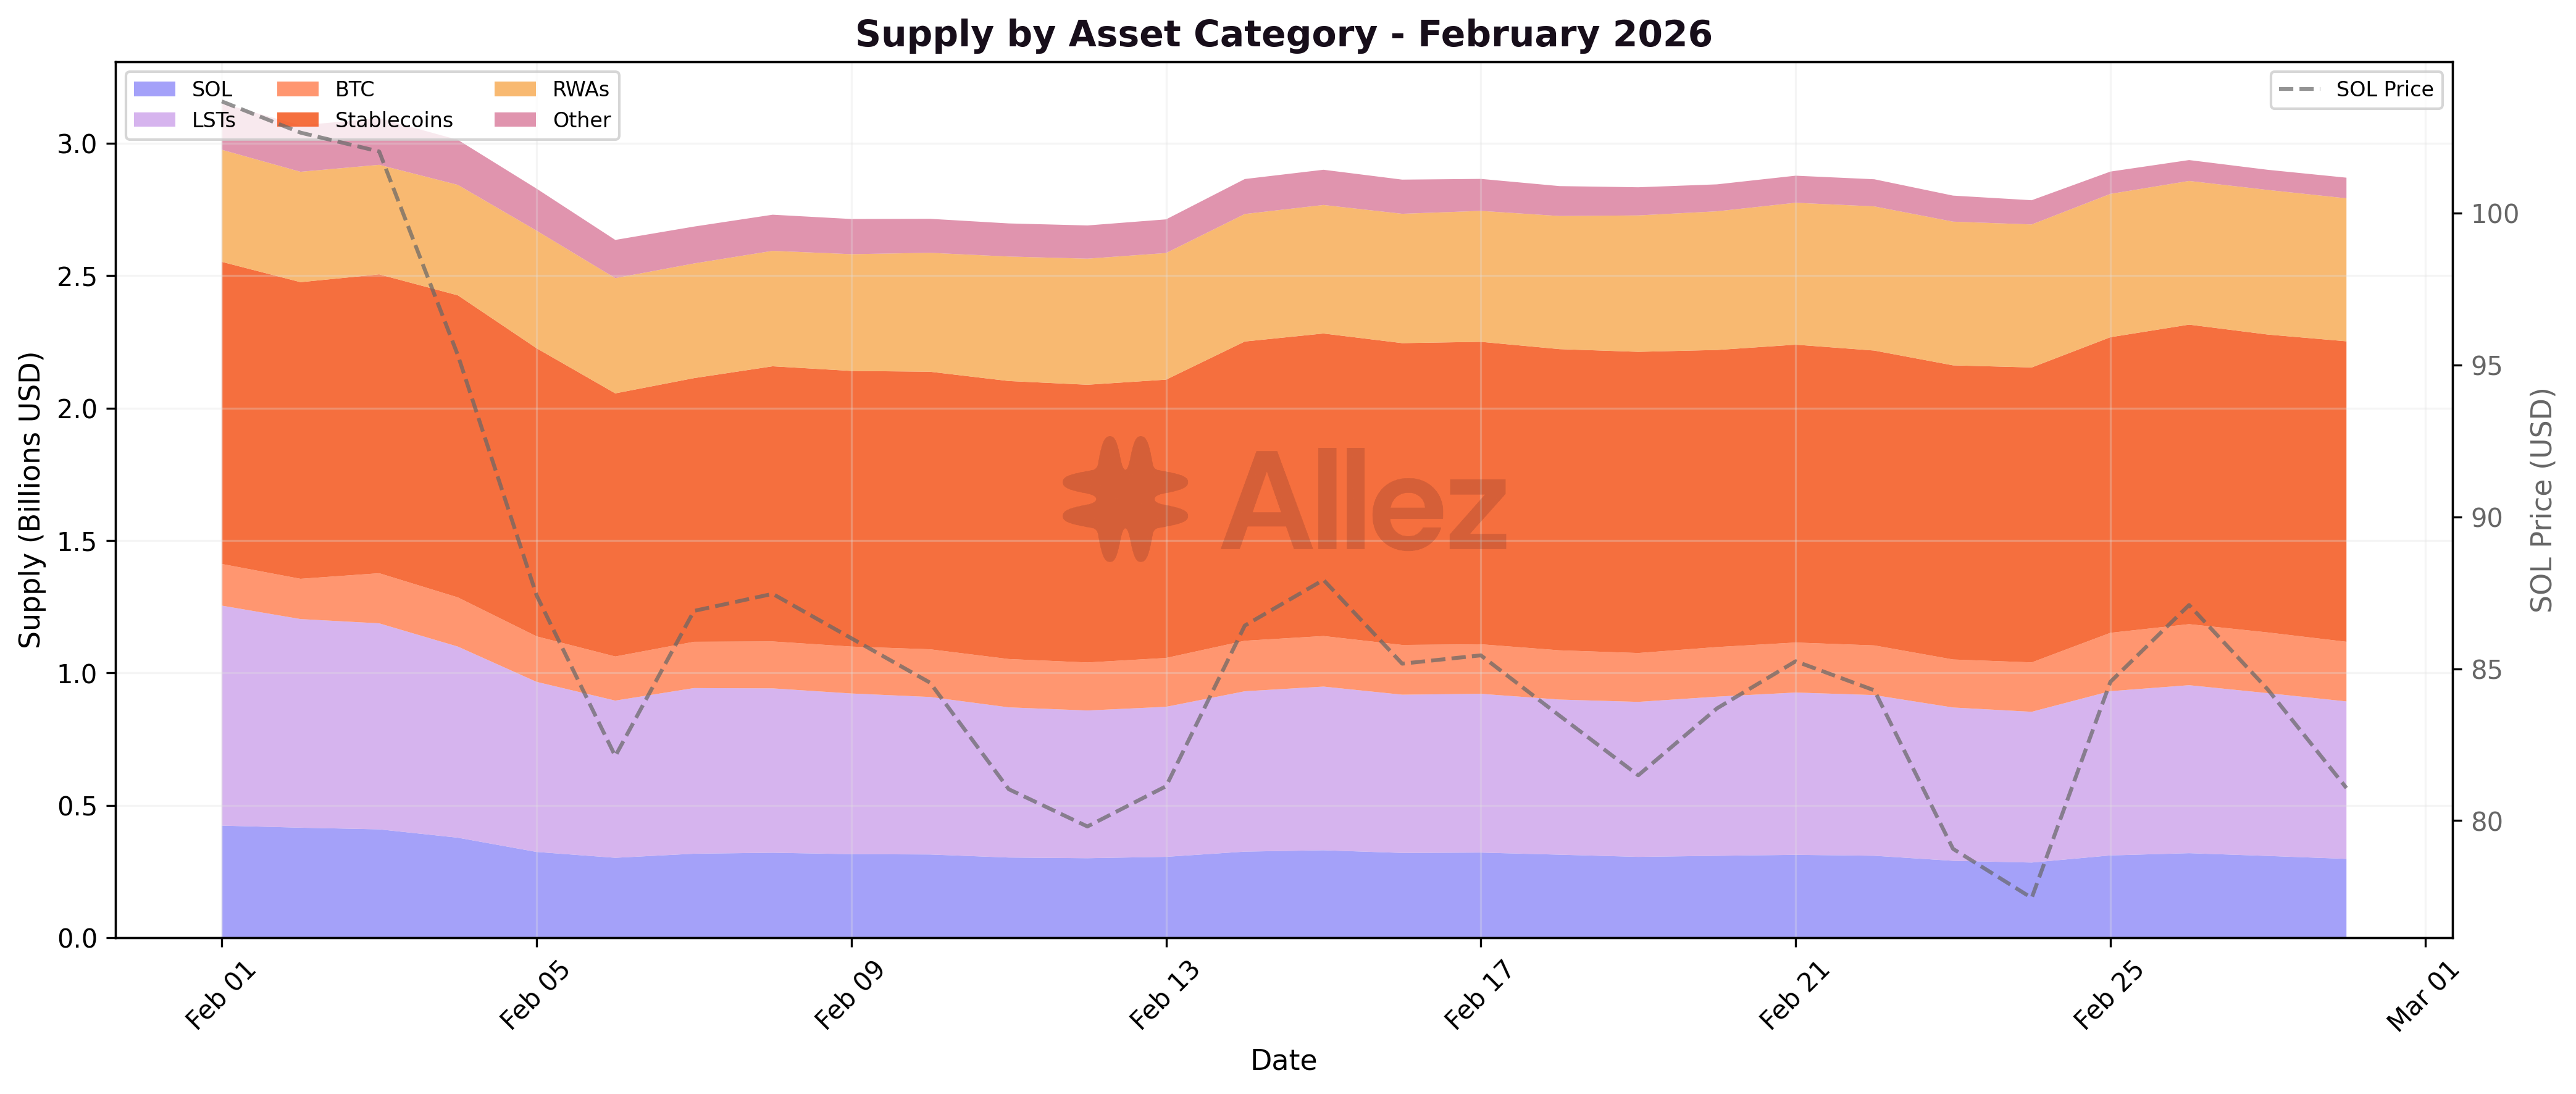
Task: Click the SOL legend color swatch
Action: click(154, 89)
